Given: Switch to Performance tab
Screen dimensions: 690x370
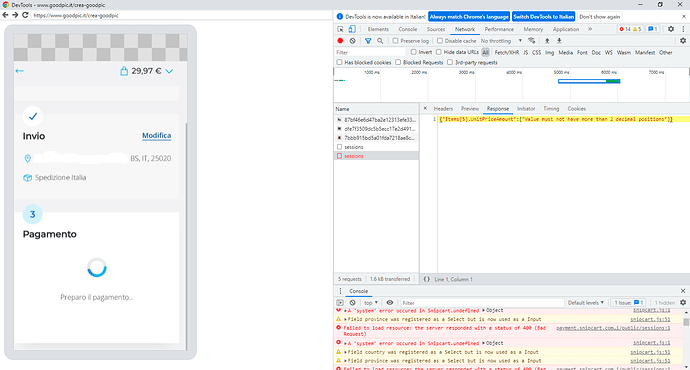Looking at the screenshot, I should (x=499, y=29).
